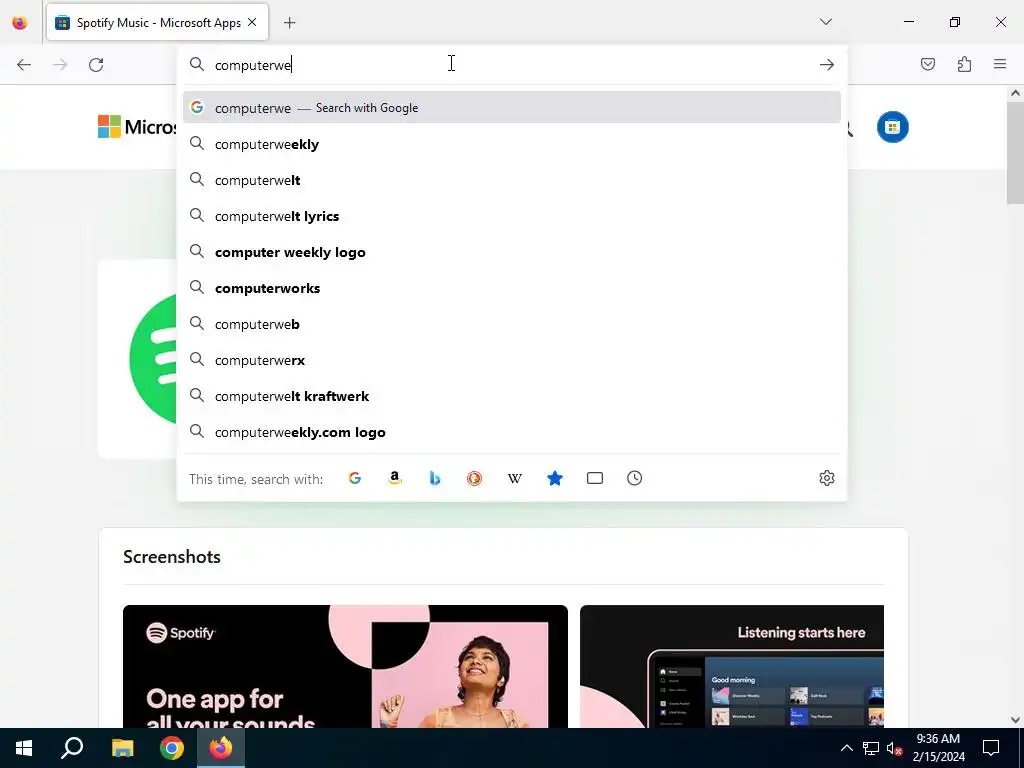
Task: Click the exact 'computerwelt' suggestion
Action: click(x=511, y=180)
